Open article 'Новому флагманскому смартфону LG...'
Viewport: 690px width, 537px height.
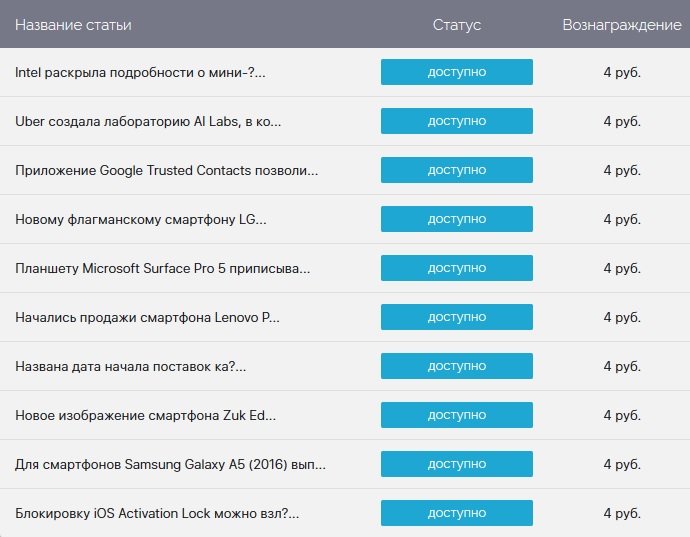(141, 219)
